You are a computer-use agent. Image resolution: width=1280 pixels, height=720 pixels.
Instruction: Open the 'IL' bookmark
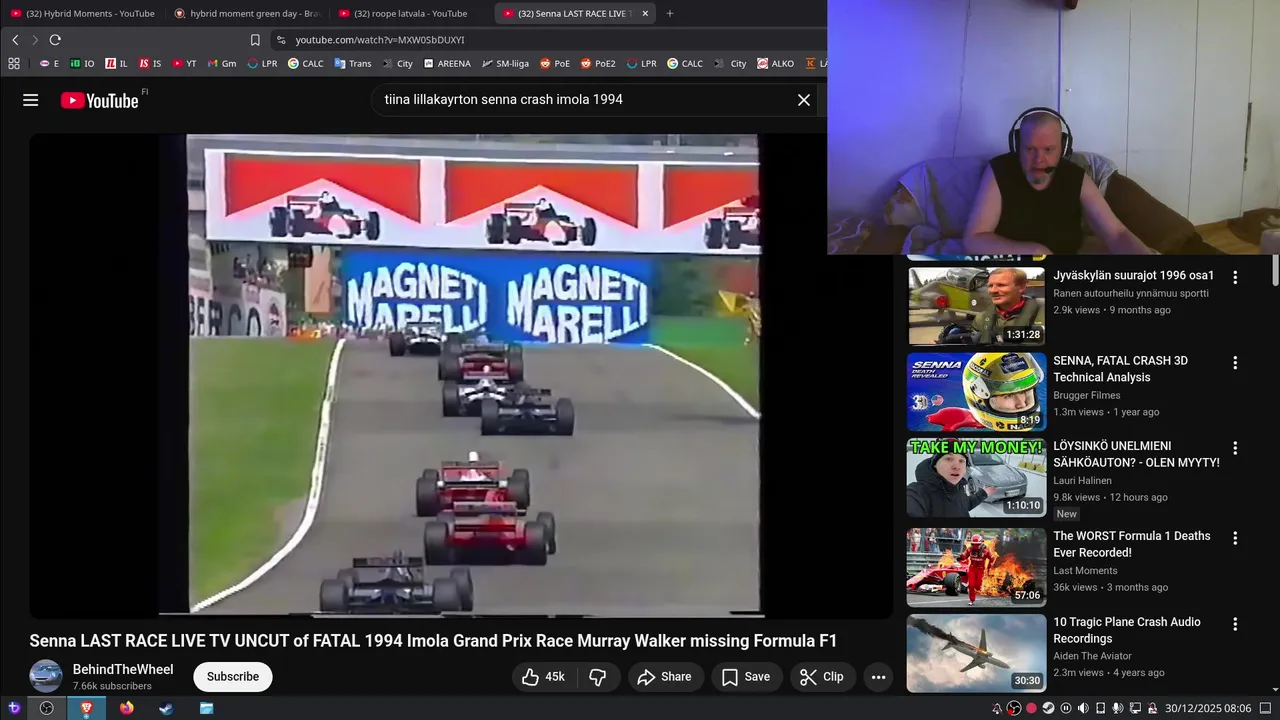pos(117,63)
